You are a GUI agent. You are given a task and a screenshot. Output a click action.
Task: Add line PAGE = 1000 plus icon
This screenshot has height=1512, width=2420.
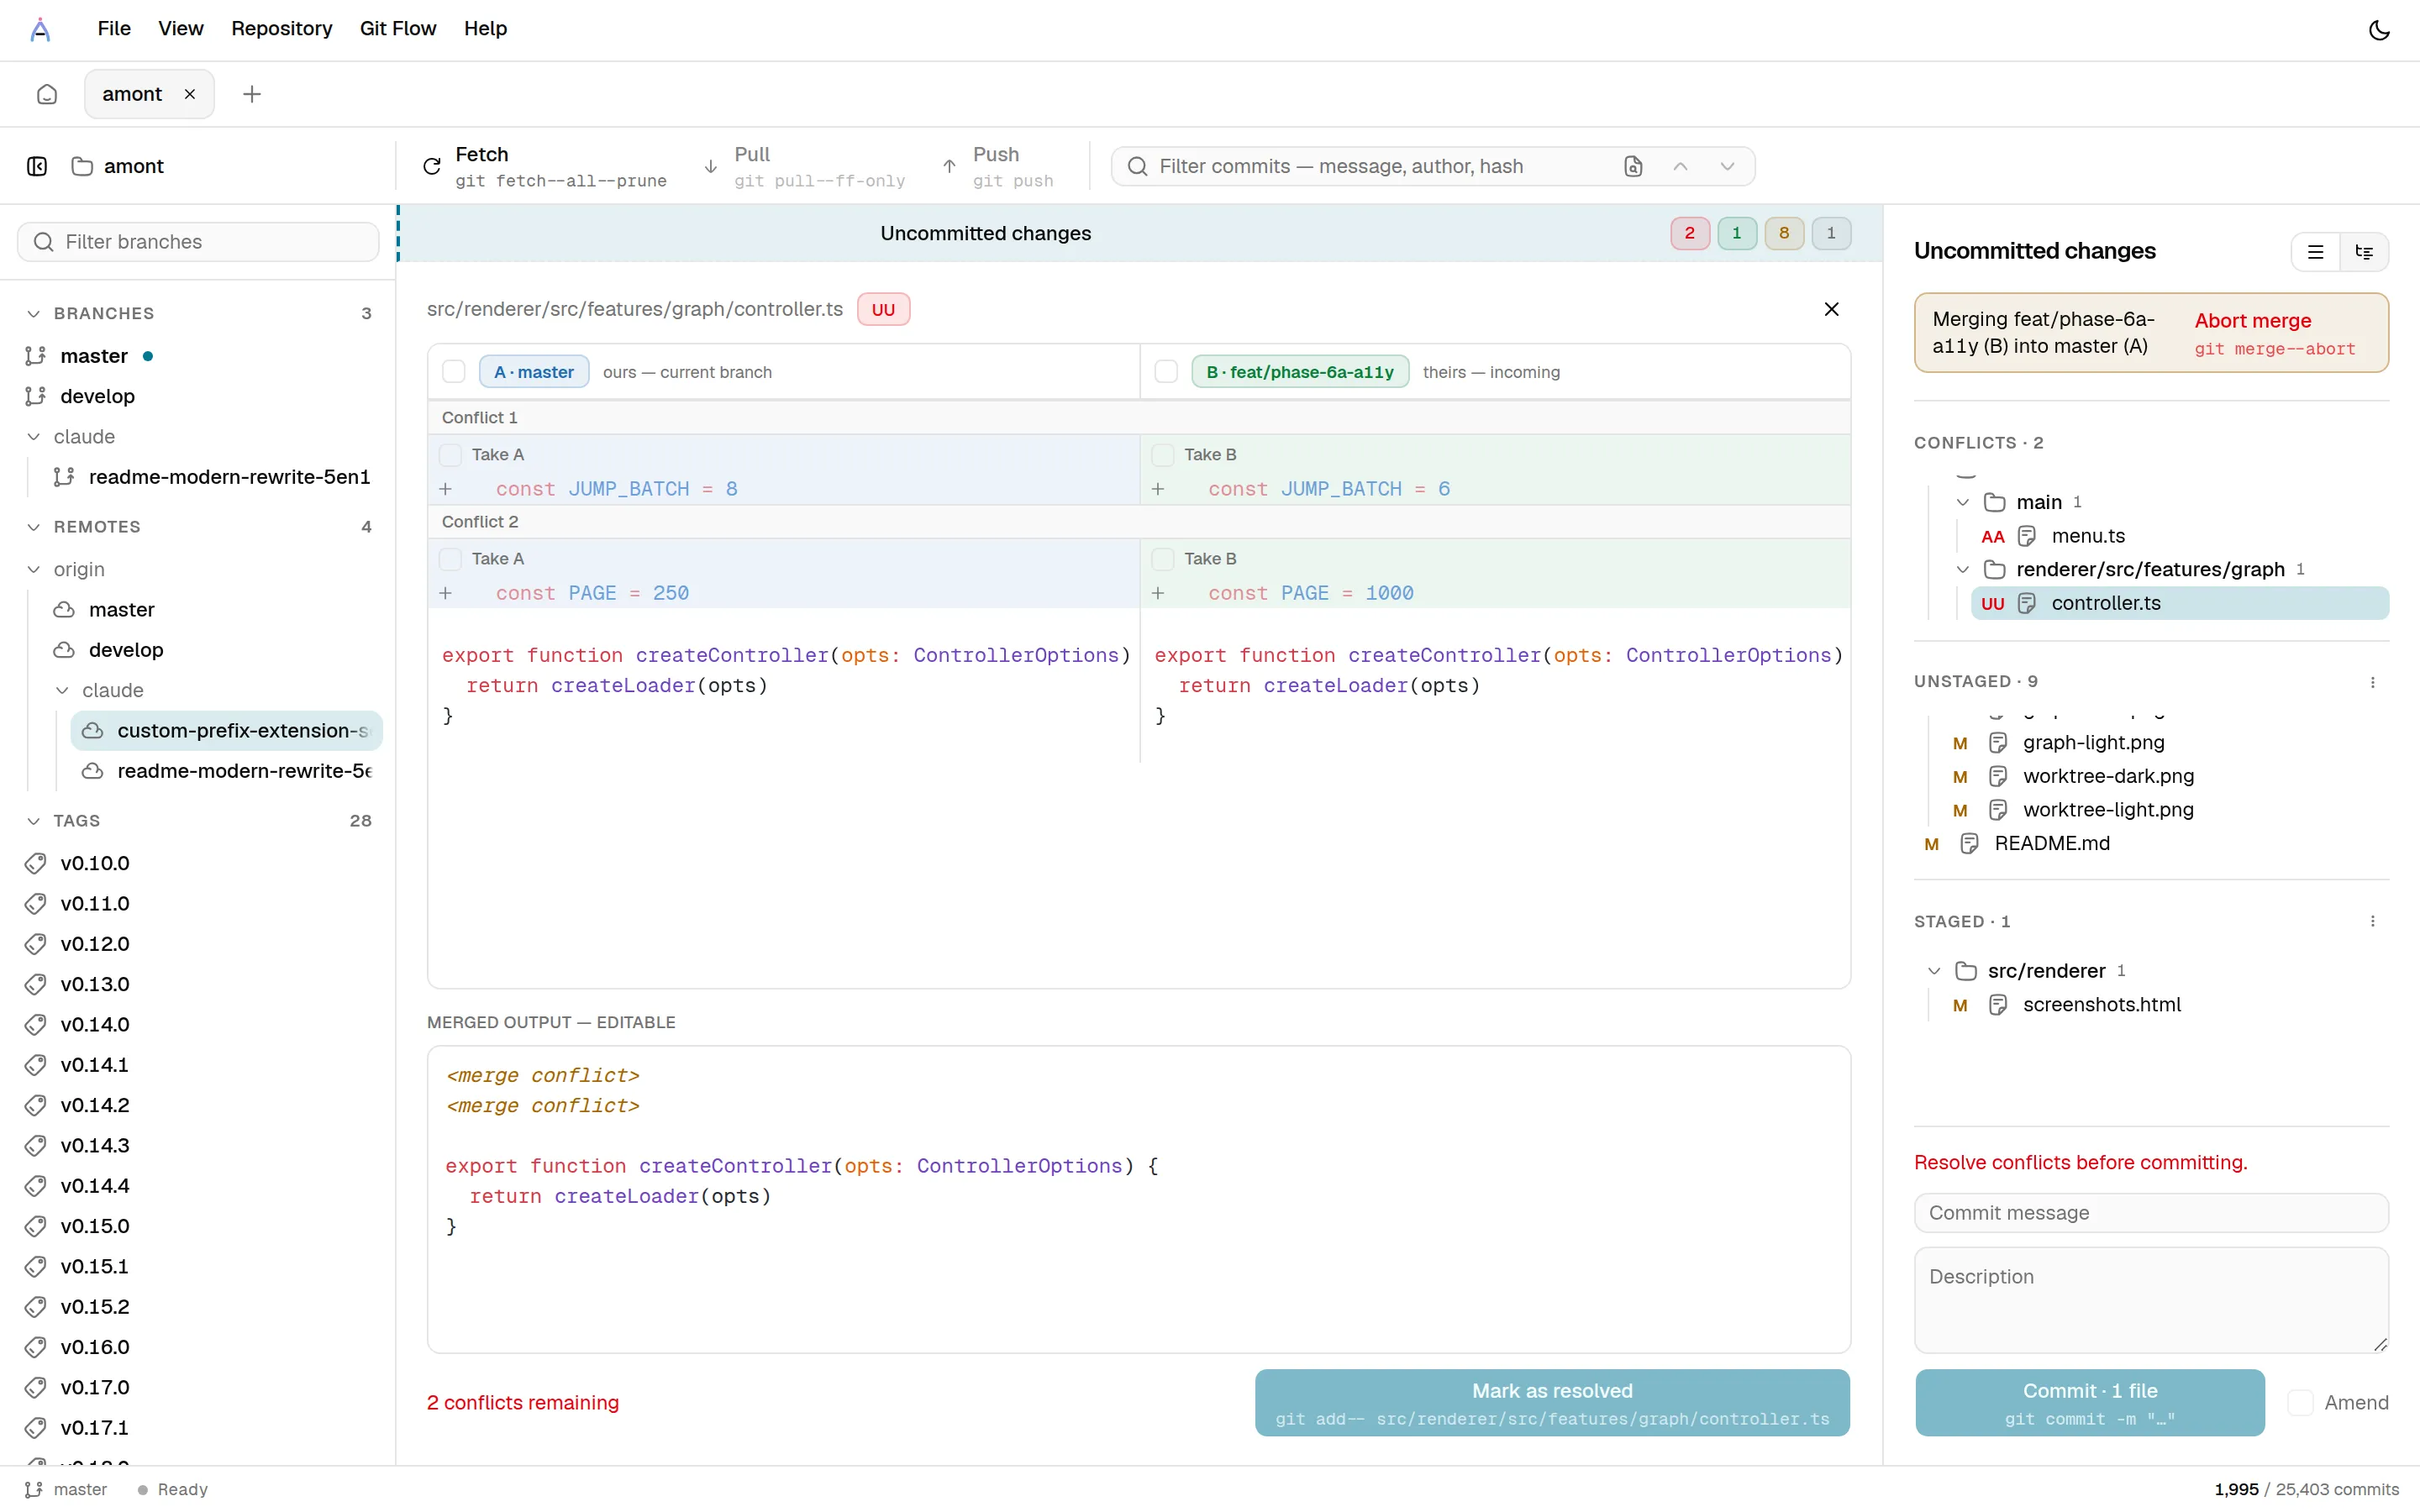click(x=1158, y=593)
